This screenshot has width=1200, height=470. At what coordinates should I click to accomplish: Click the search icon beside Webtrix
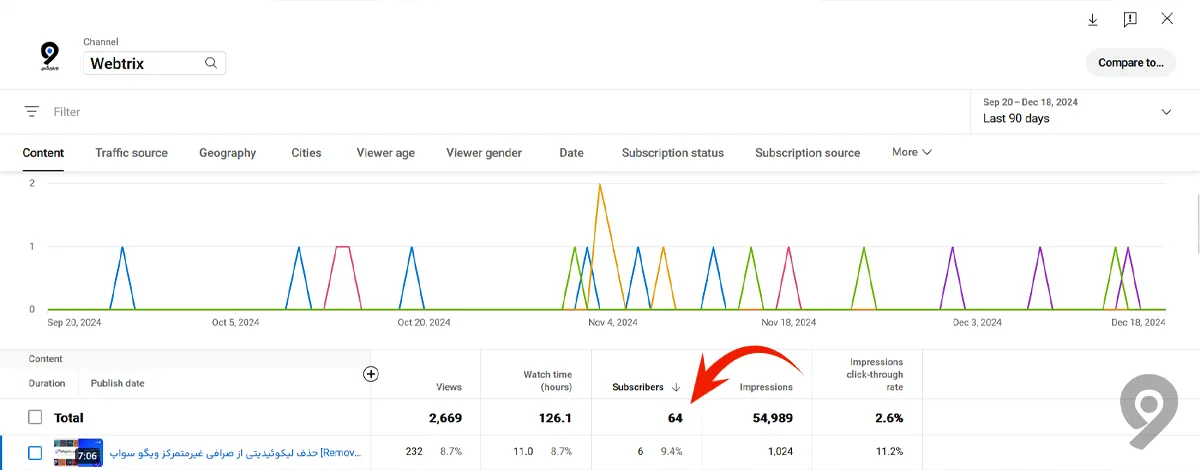coord(211,63)
